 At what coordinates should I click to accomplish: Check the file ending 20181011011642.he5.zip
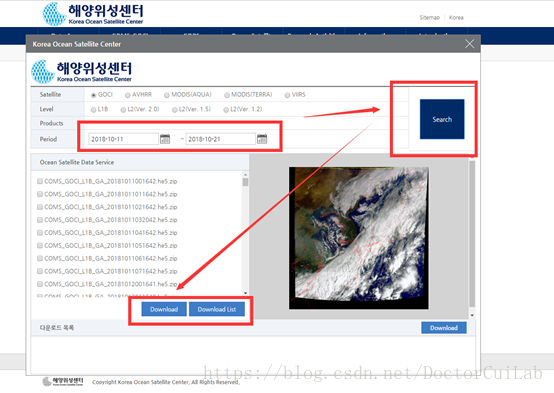coord(40,194)
